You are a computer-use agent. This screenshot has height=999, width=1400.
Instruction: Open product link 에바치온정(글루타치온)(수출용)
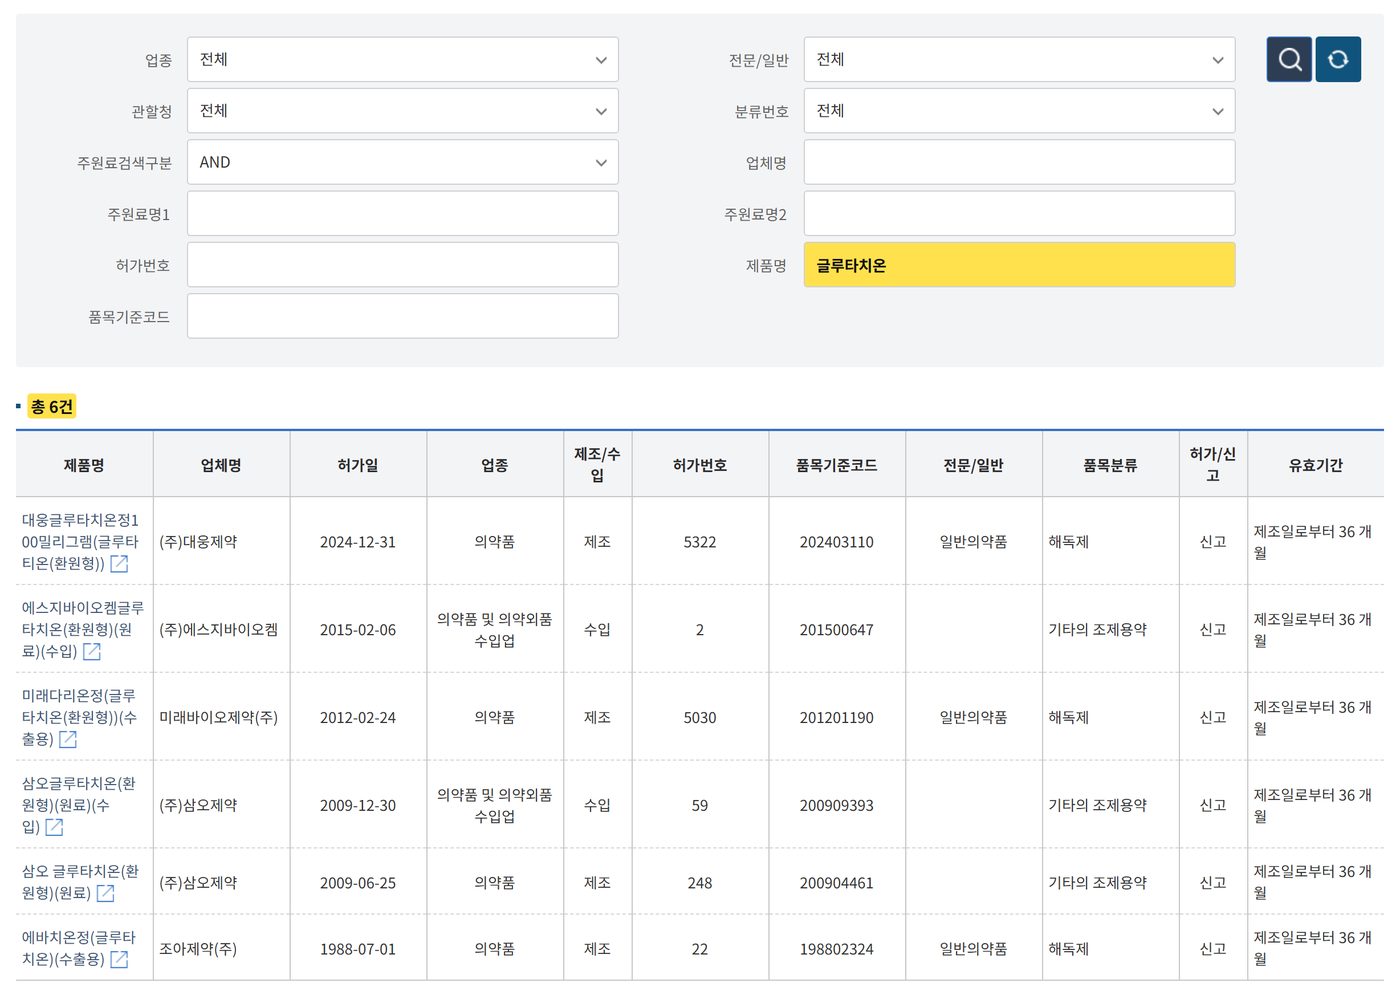pyautogui.click(x=78, y=949)
